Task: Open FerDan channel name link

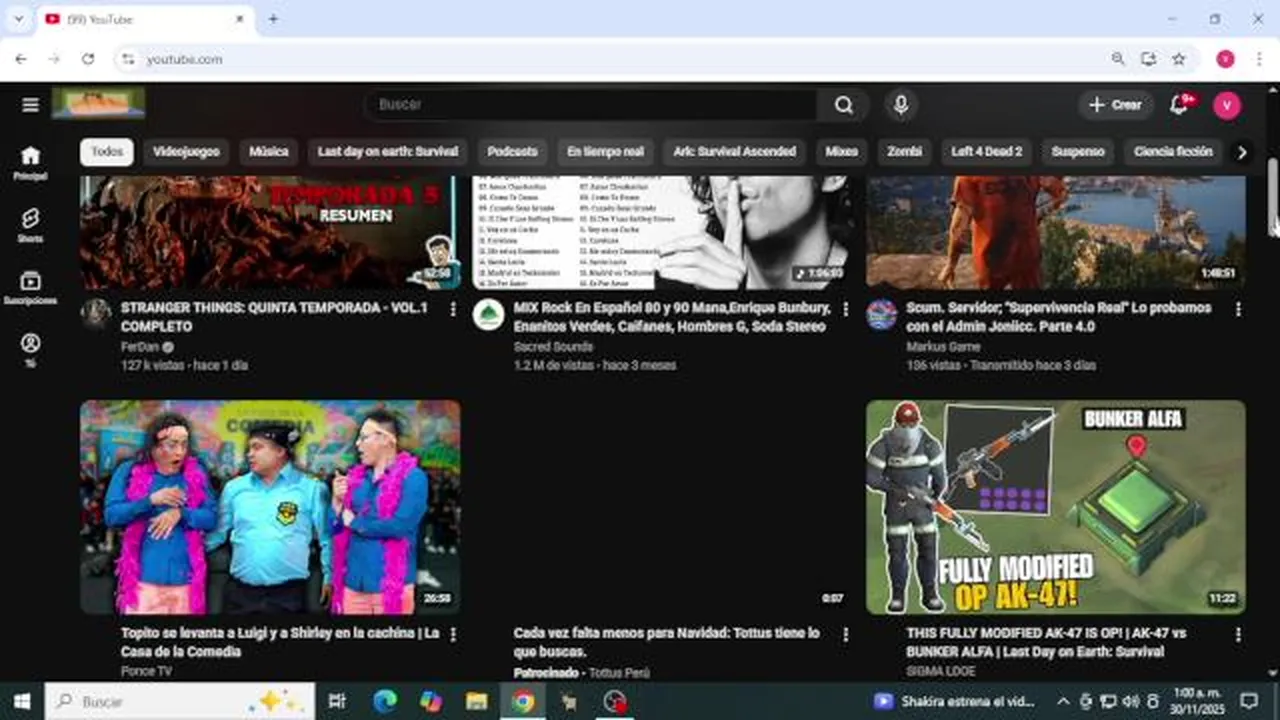Action: coord(141,347)
